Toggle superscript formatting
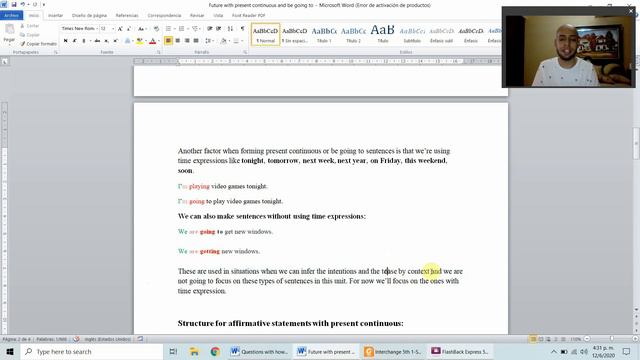Image resolution: width=640 pixels, height=360 pixels. click(x=116, y=41)
